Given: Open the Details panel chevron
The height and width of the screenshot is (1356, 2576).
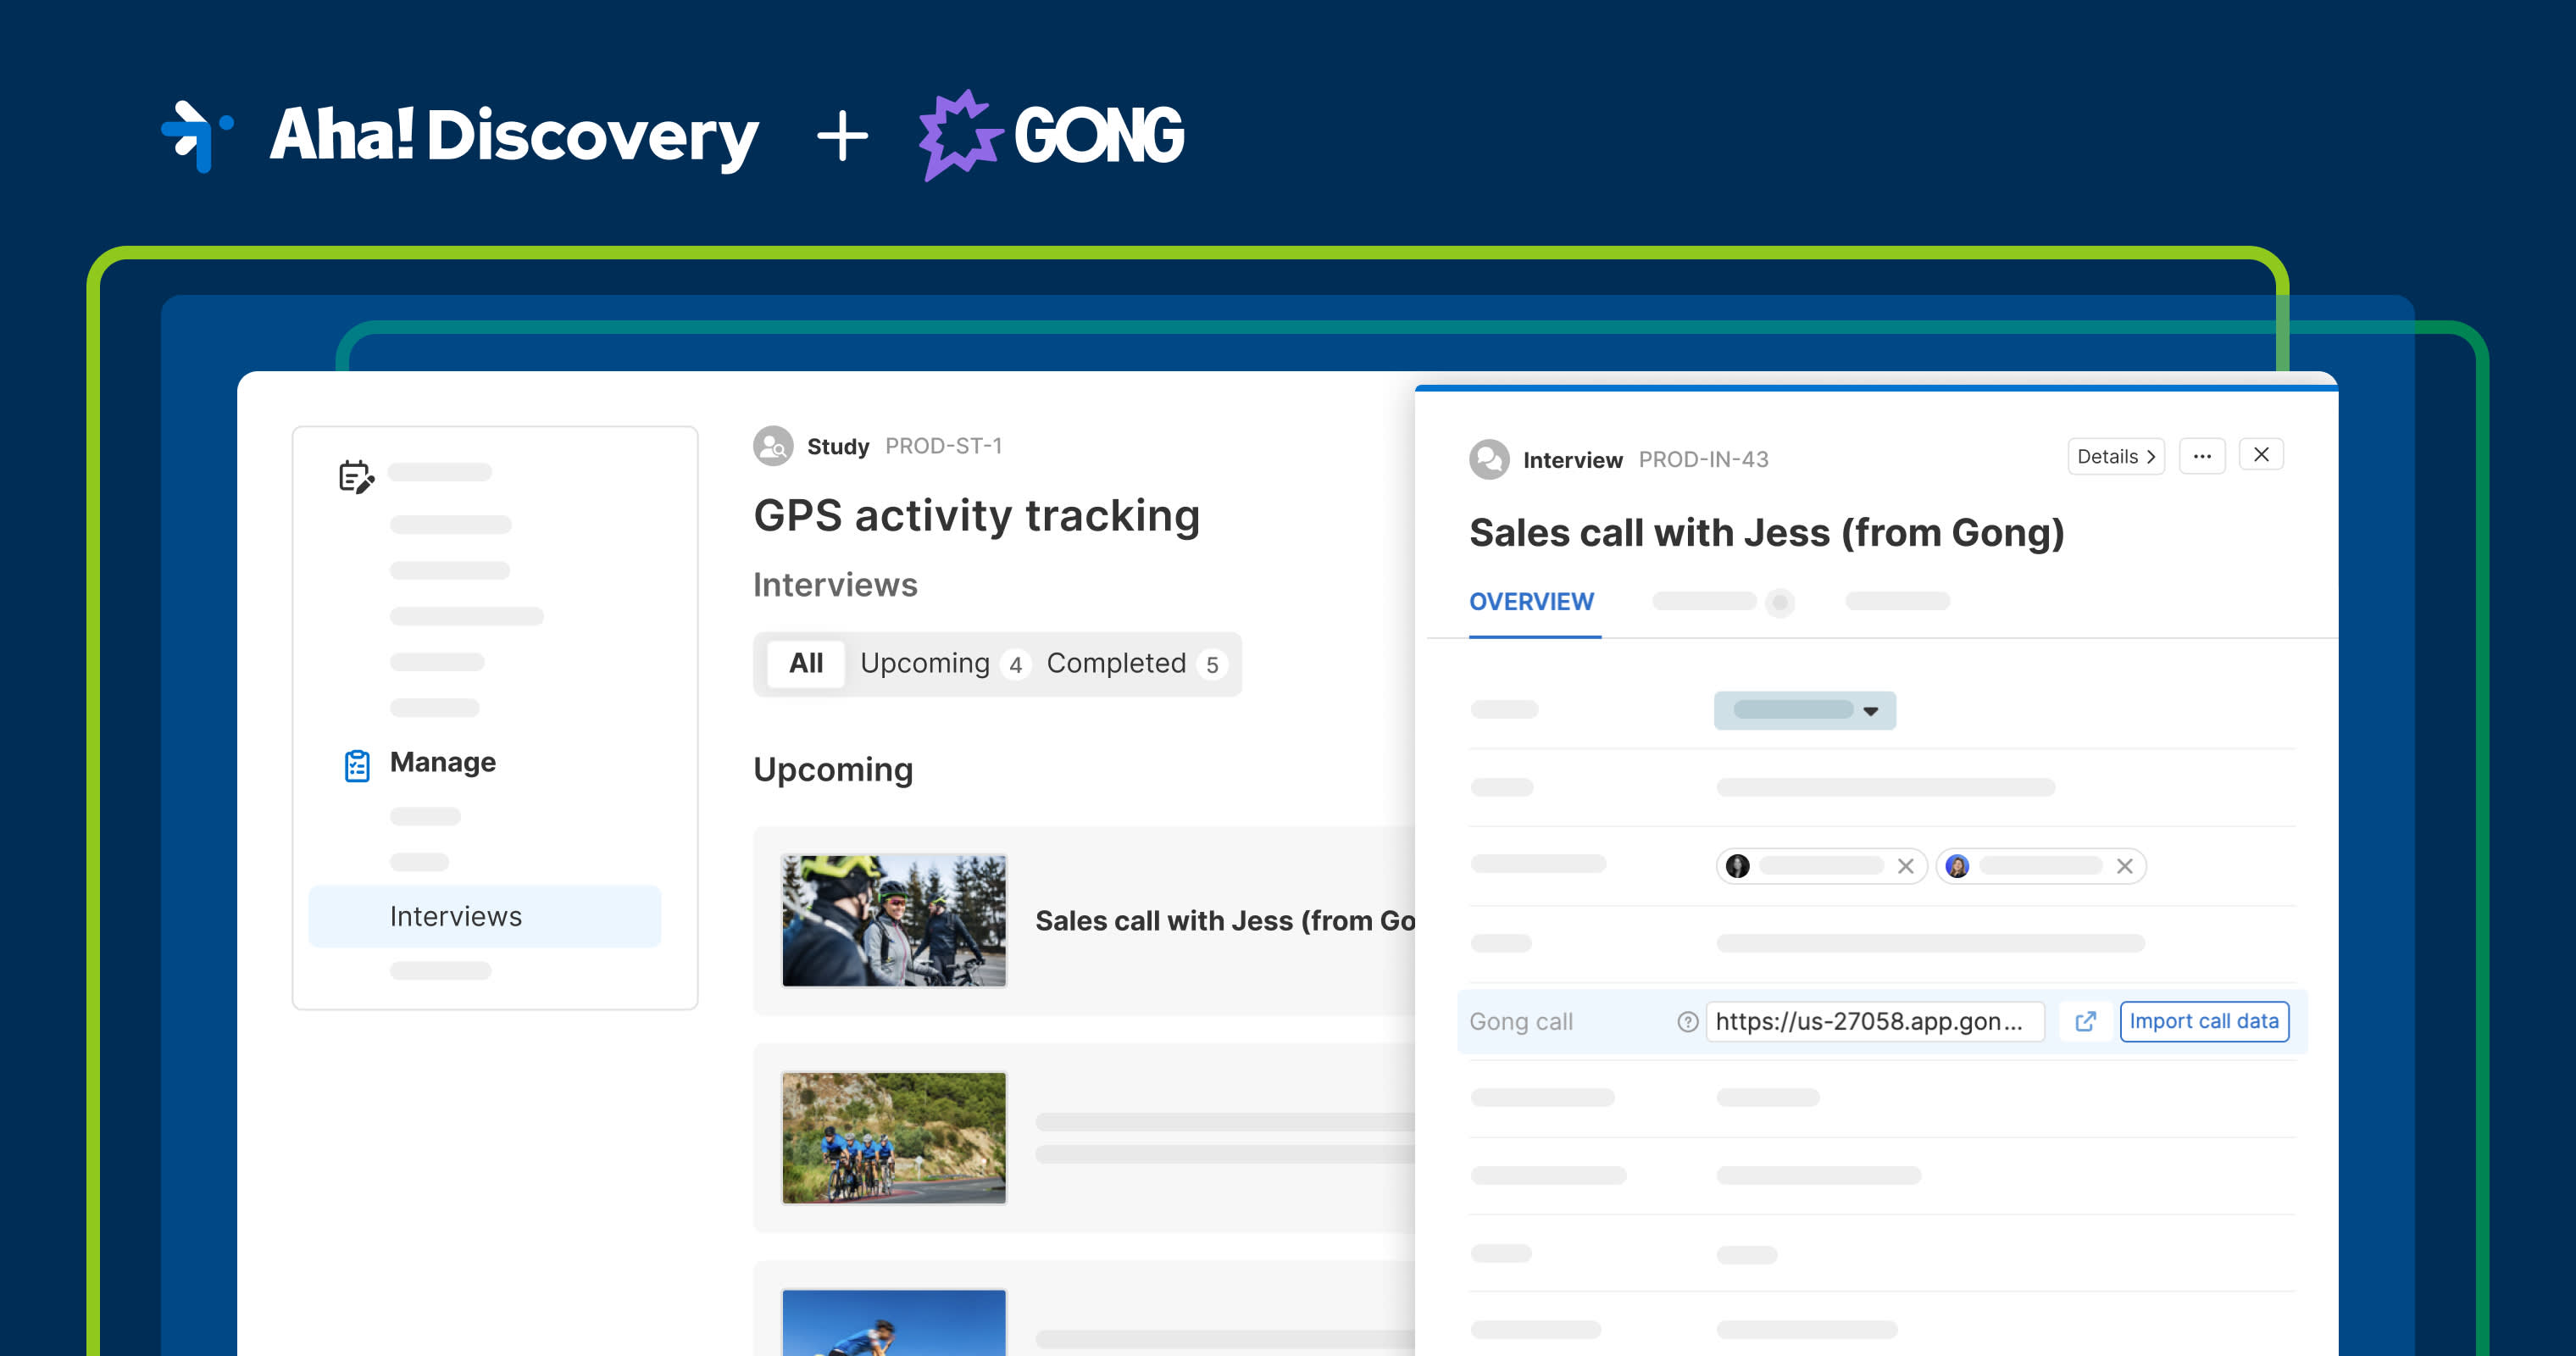Looking at the screenshot, I should point(2115,456).
